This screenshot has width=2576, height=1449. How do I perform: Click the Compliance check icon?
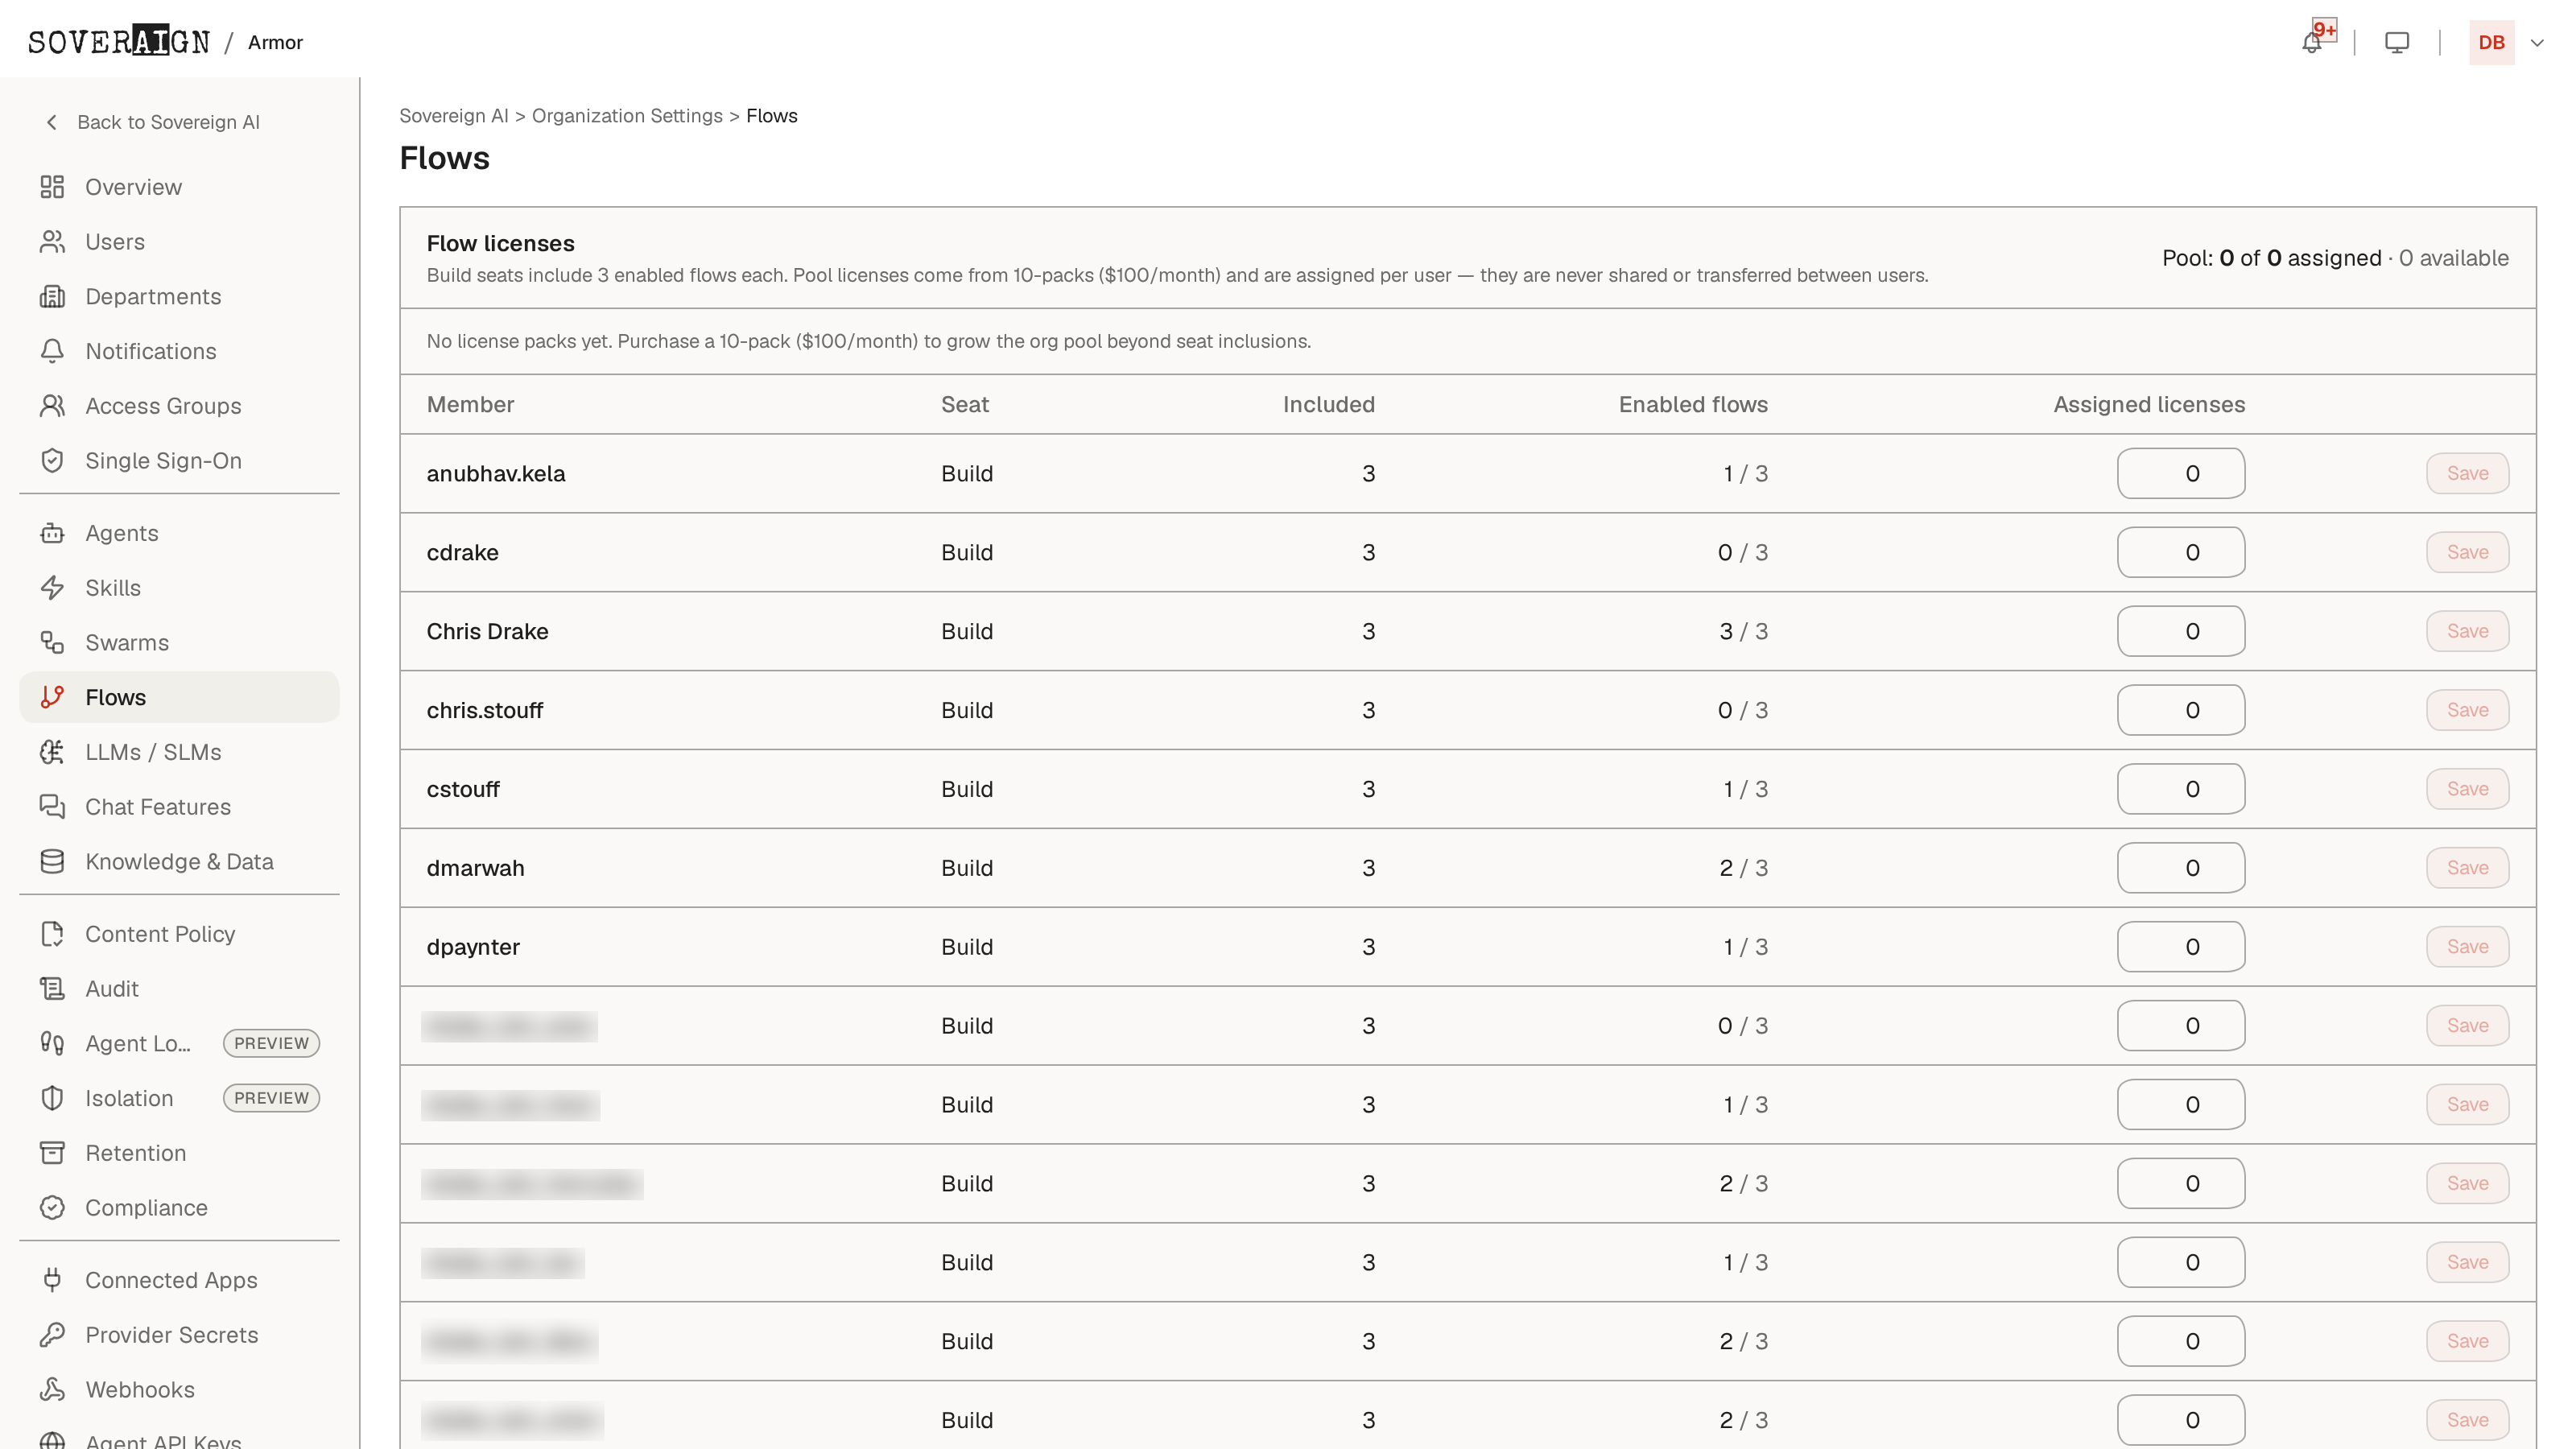coord(52,1208)
